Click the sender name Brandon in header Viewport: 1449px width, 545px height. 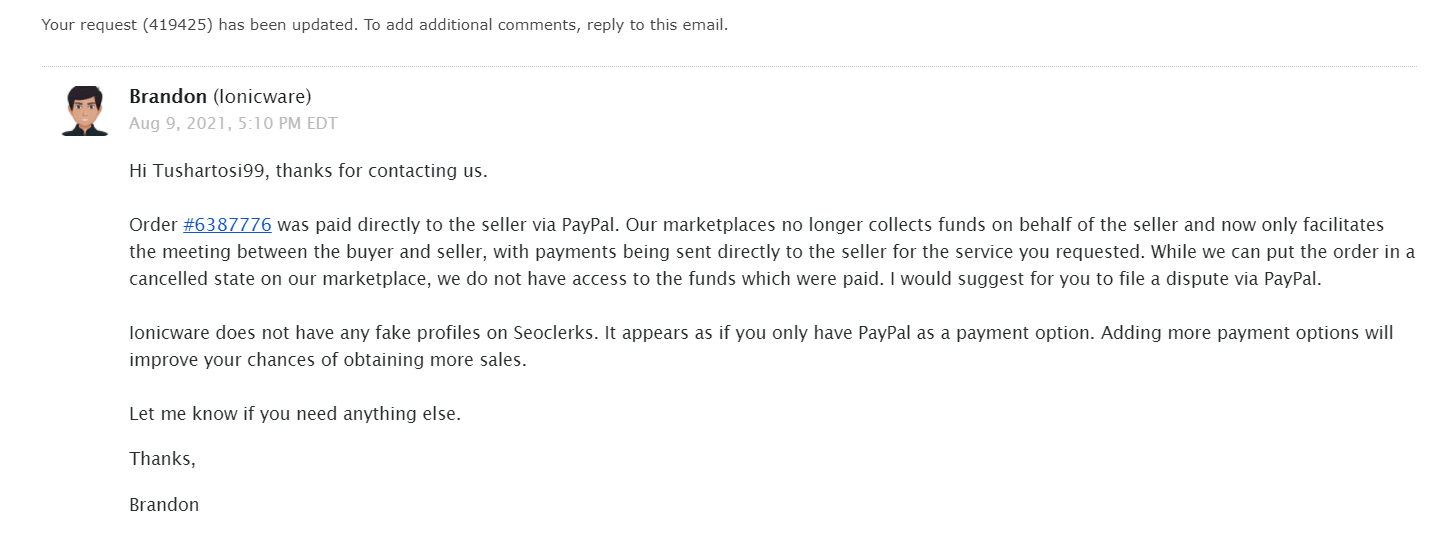coord(168,97)
